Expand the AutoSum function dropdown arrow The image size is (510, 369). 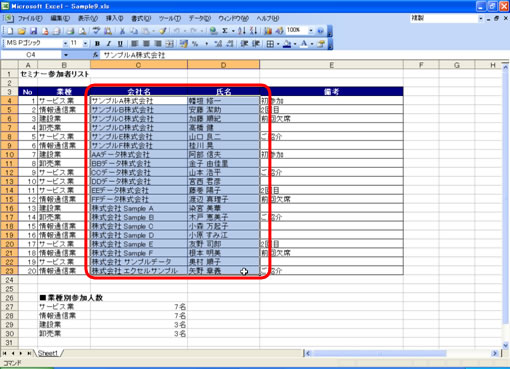pos(233,31)
